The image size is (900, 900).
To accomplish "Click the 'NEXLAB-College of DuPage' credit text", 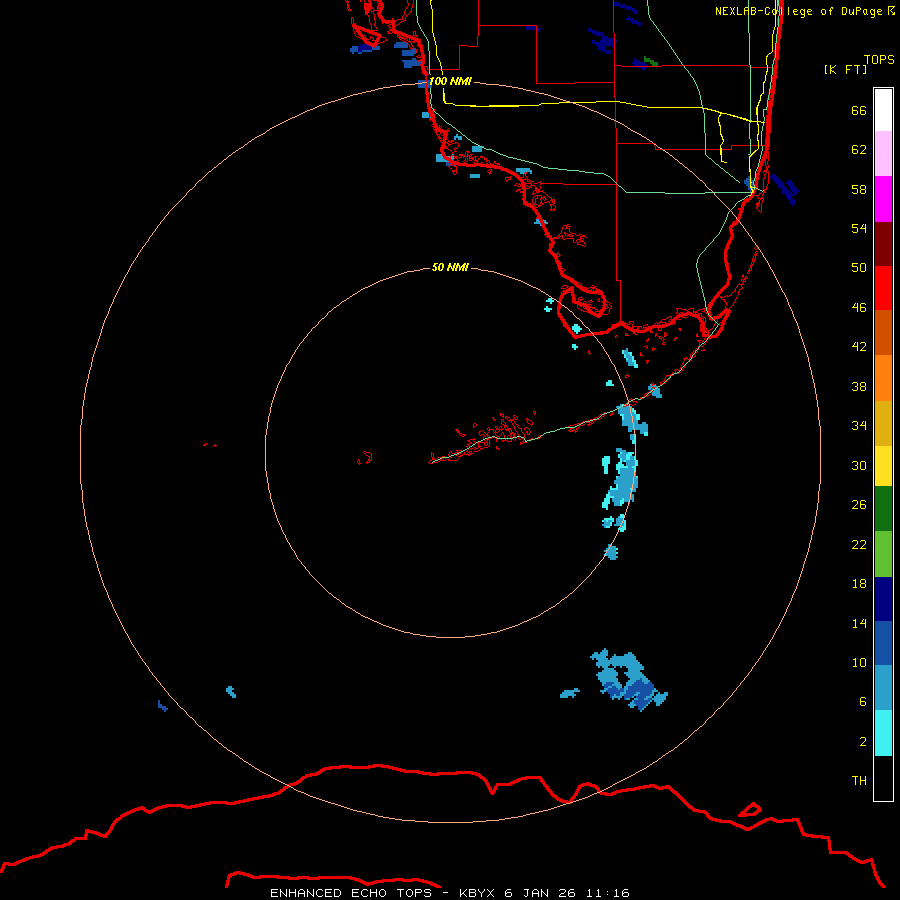I will (798, 11).
